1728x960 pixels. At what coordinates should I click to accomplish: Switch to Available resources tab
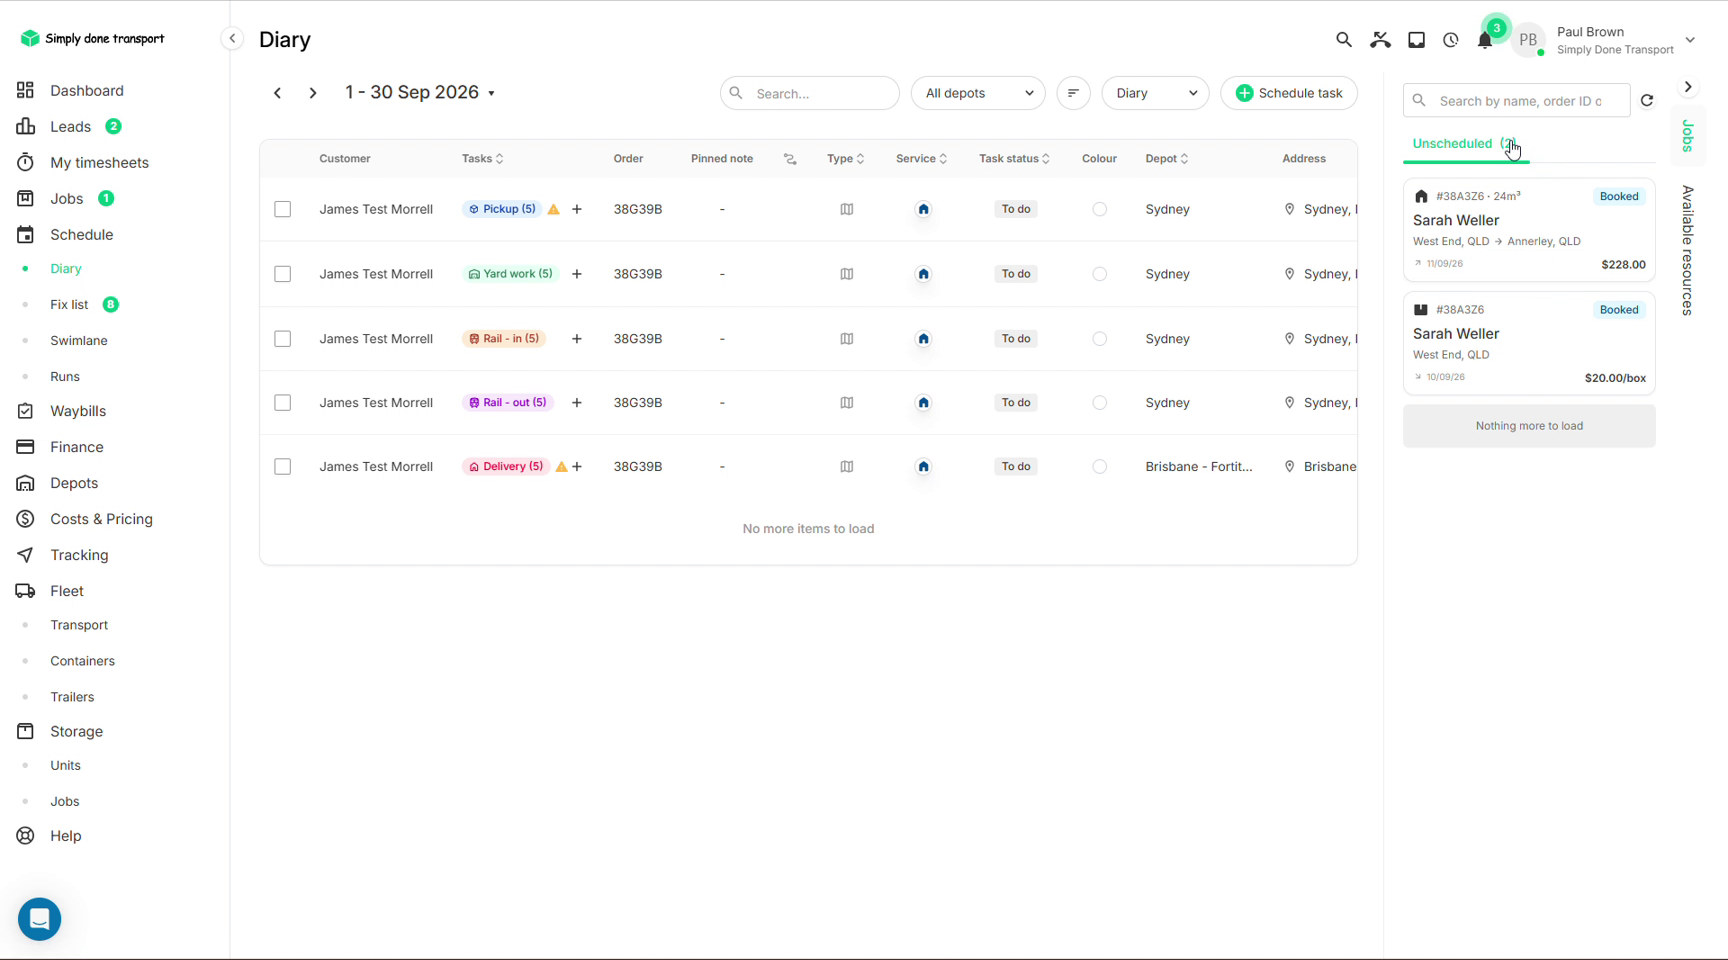pyautogui.click(x=1688, y=251)
